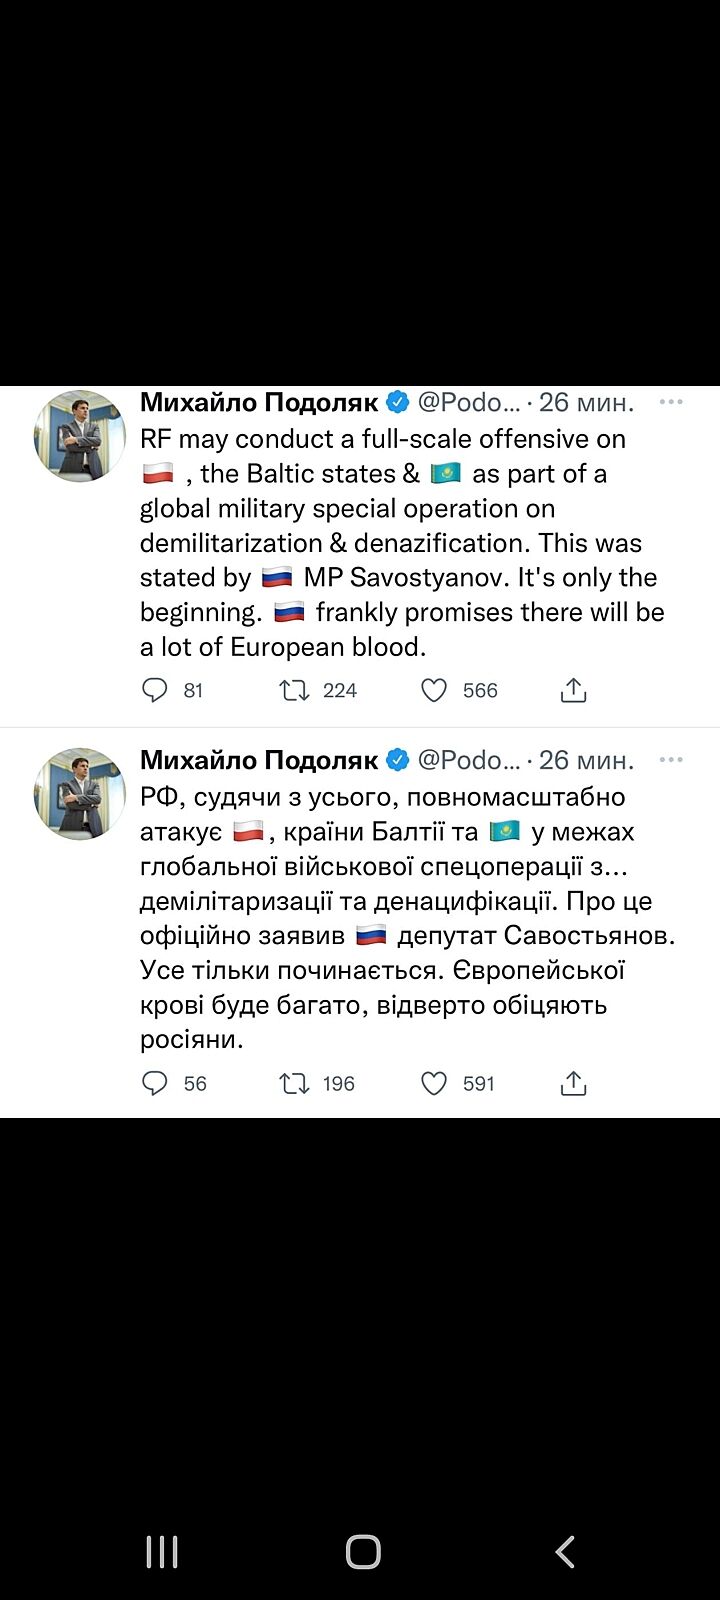Share the Ukrainian-language tweet
Screen dimensions: 720x1600
[573, 1083]
